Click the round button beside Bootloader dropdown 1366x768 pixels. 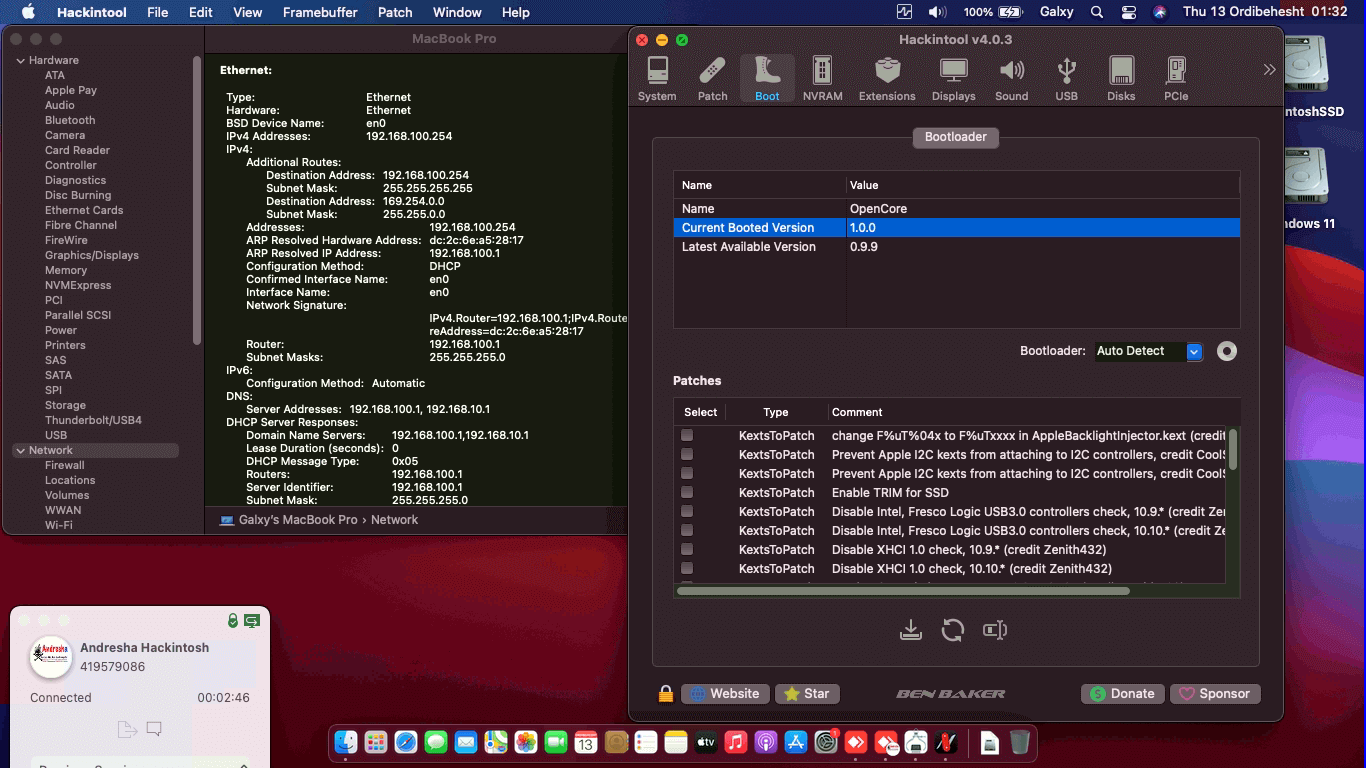click(1227, 351)
